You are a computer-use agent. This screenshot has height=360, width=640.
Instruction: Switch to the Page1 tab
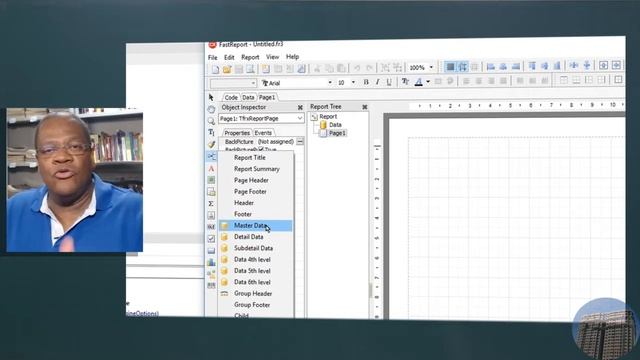click(x=267, y=97)
